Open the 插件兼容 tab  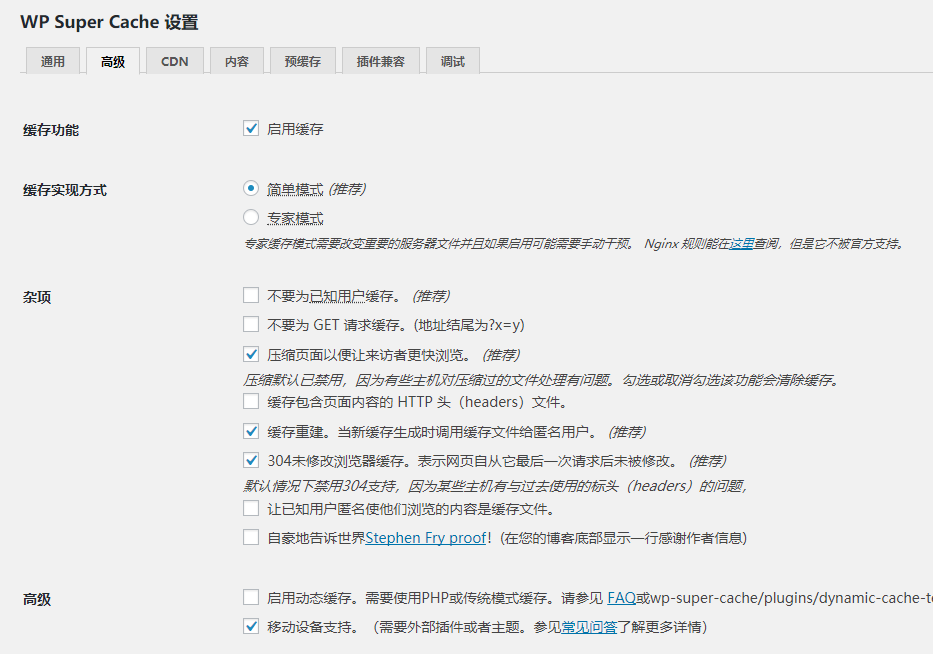[x=381, y=61]
